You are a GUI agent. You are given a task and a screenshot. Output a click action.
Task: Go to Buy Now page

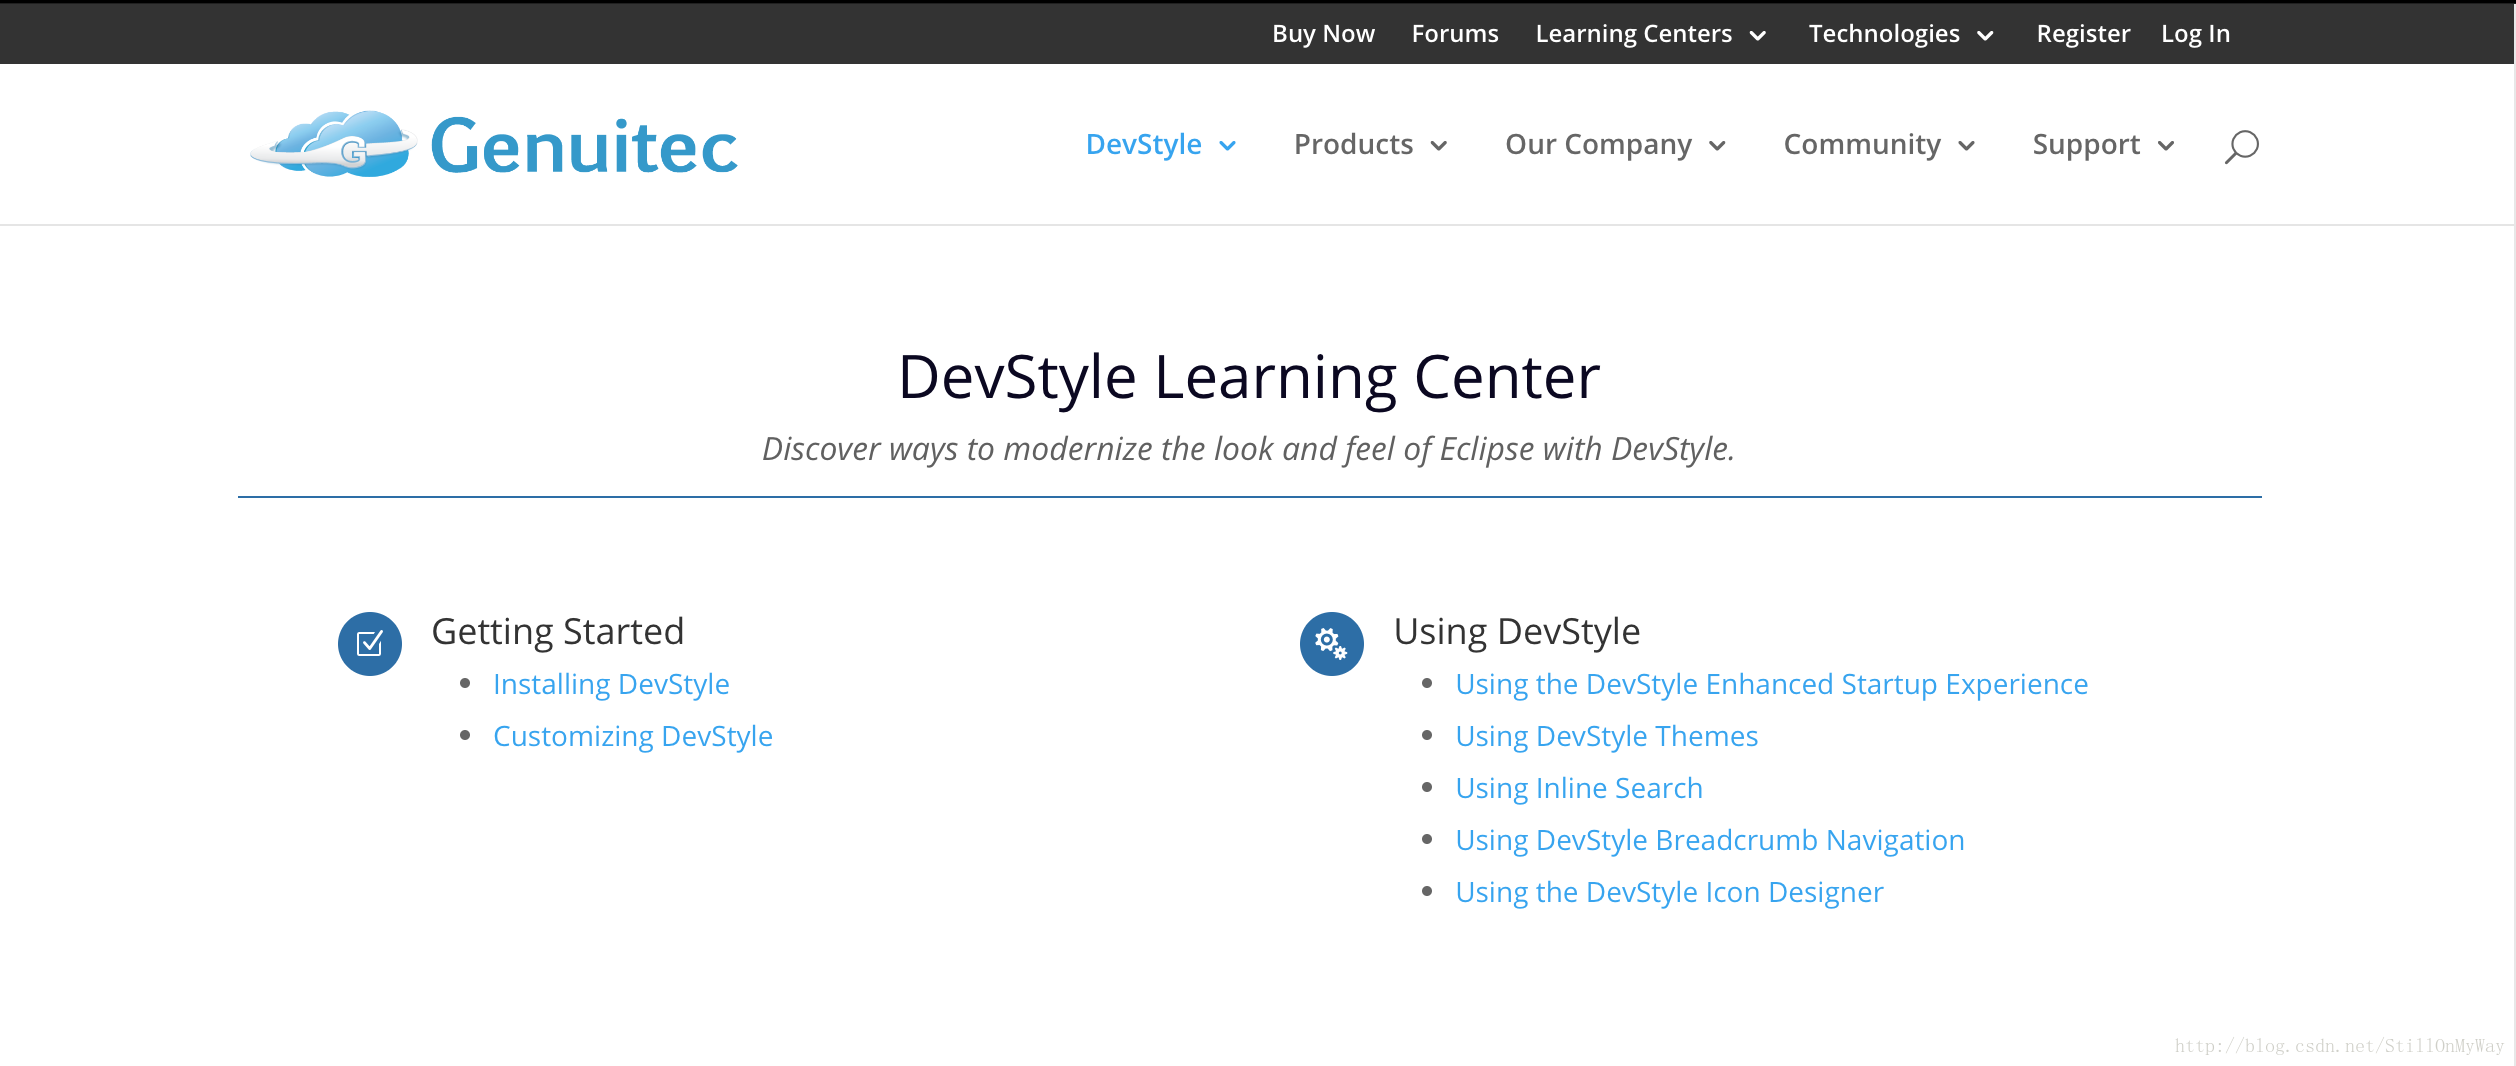point(1323,34)
